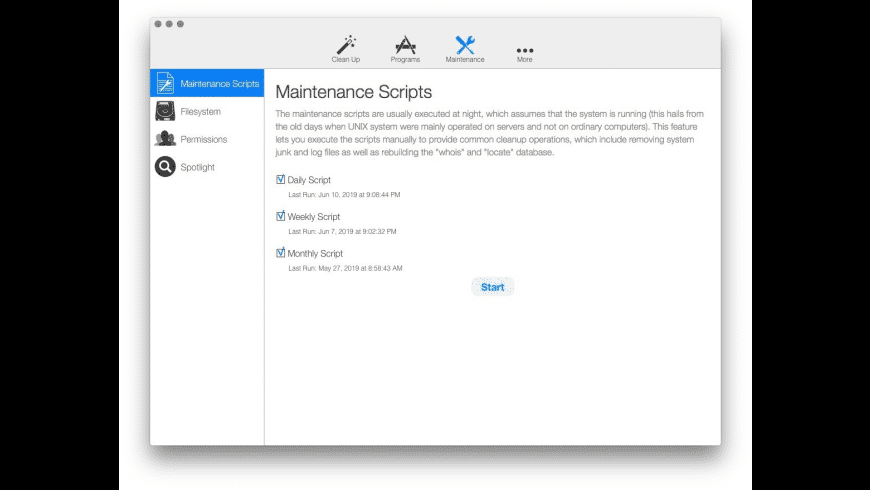Click the Weekly Script label text

point(313,216)
